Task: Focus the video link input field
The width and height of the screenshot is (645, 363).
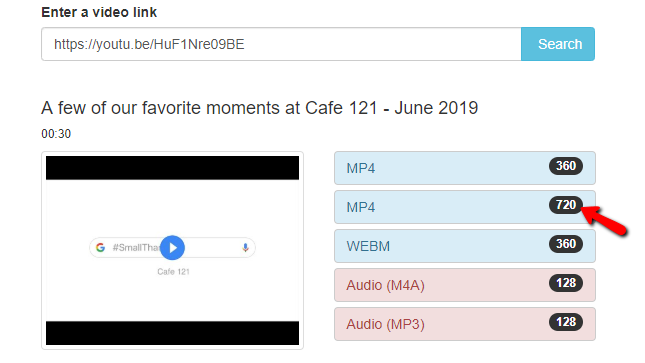Action: [x=281, y=44]
